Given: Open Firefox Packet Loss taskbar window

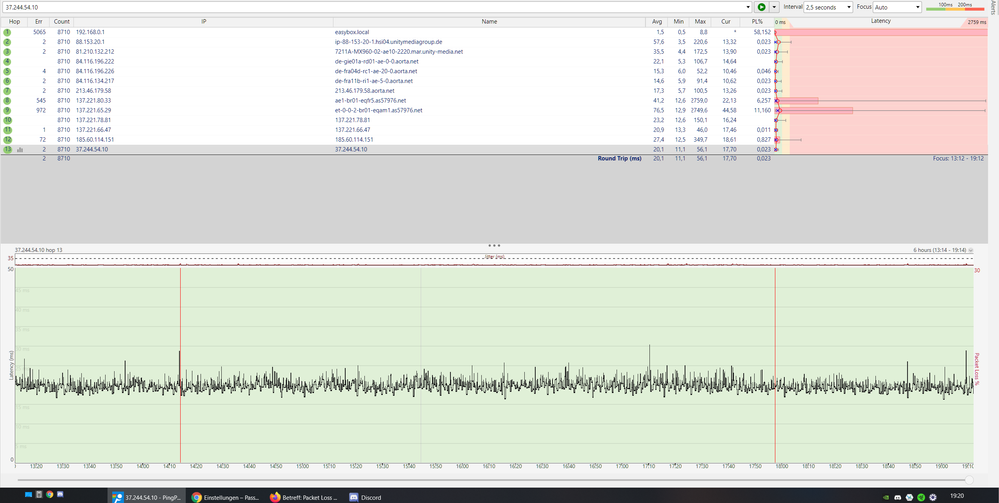Looking at the screenshot, I should pyautogui.click(x=305, y=495).
